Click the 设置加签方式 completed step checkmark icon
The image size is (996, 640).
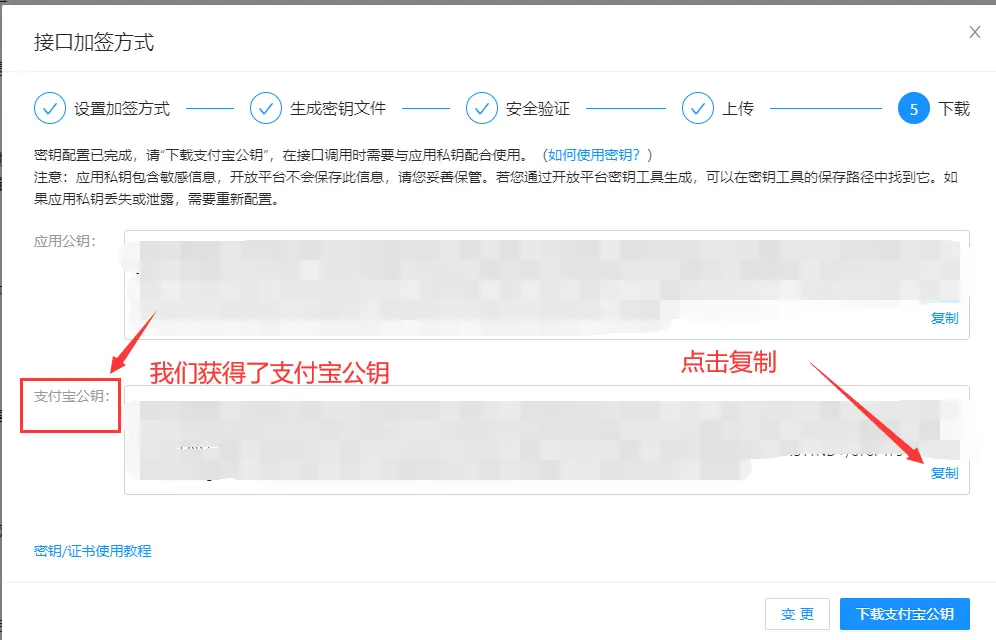point(50,107)
